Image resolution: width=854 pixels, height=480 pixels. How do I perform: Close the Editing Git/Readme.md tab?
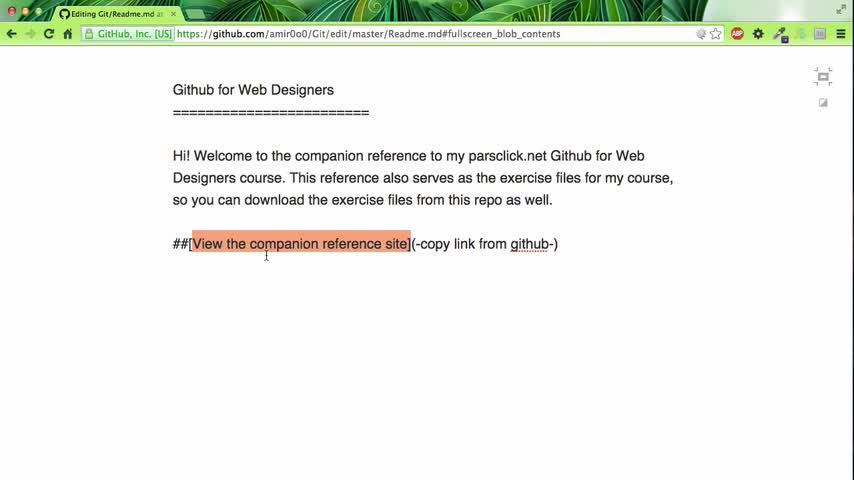coord(172,14)
